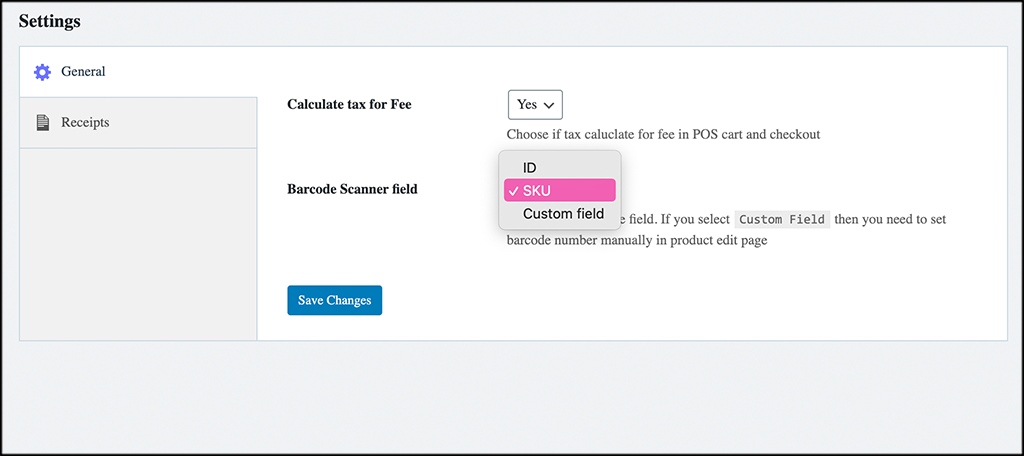Click the blank area right of Save Changes

pos(650,300)
